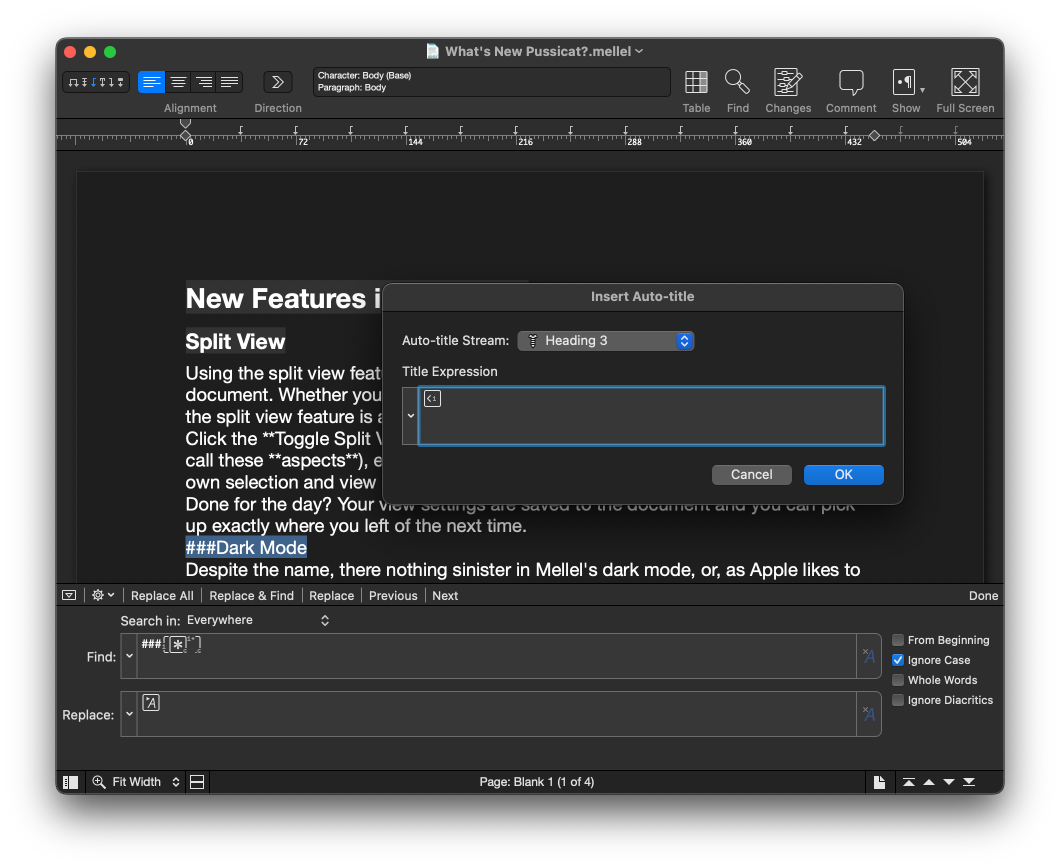Image resolution: width=1060 pixels, height=868 pixels.
Task: Toggle the sidebar pane in status bar
Action: point(70,782)
